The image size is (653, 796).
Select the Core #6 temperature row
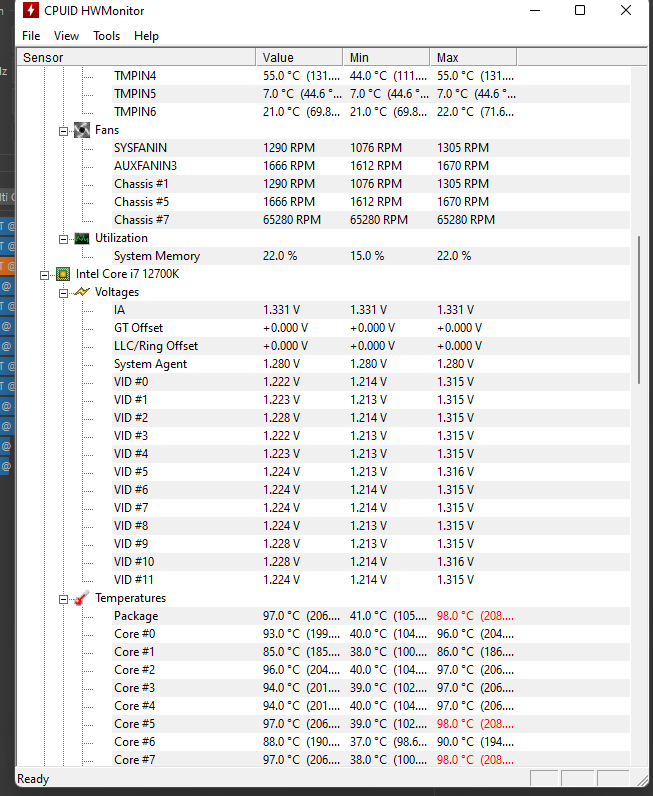click(x=371, y=742)
